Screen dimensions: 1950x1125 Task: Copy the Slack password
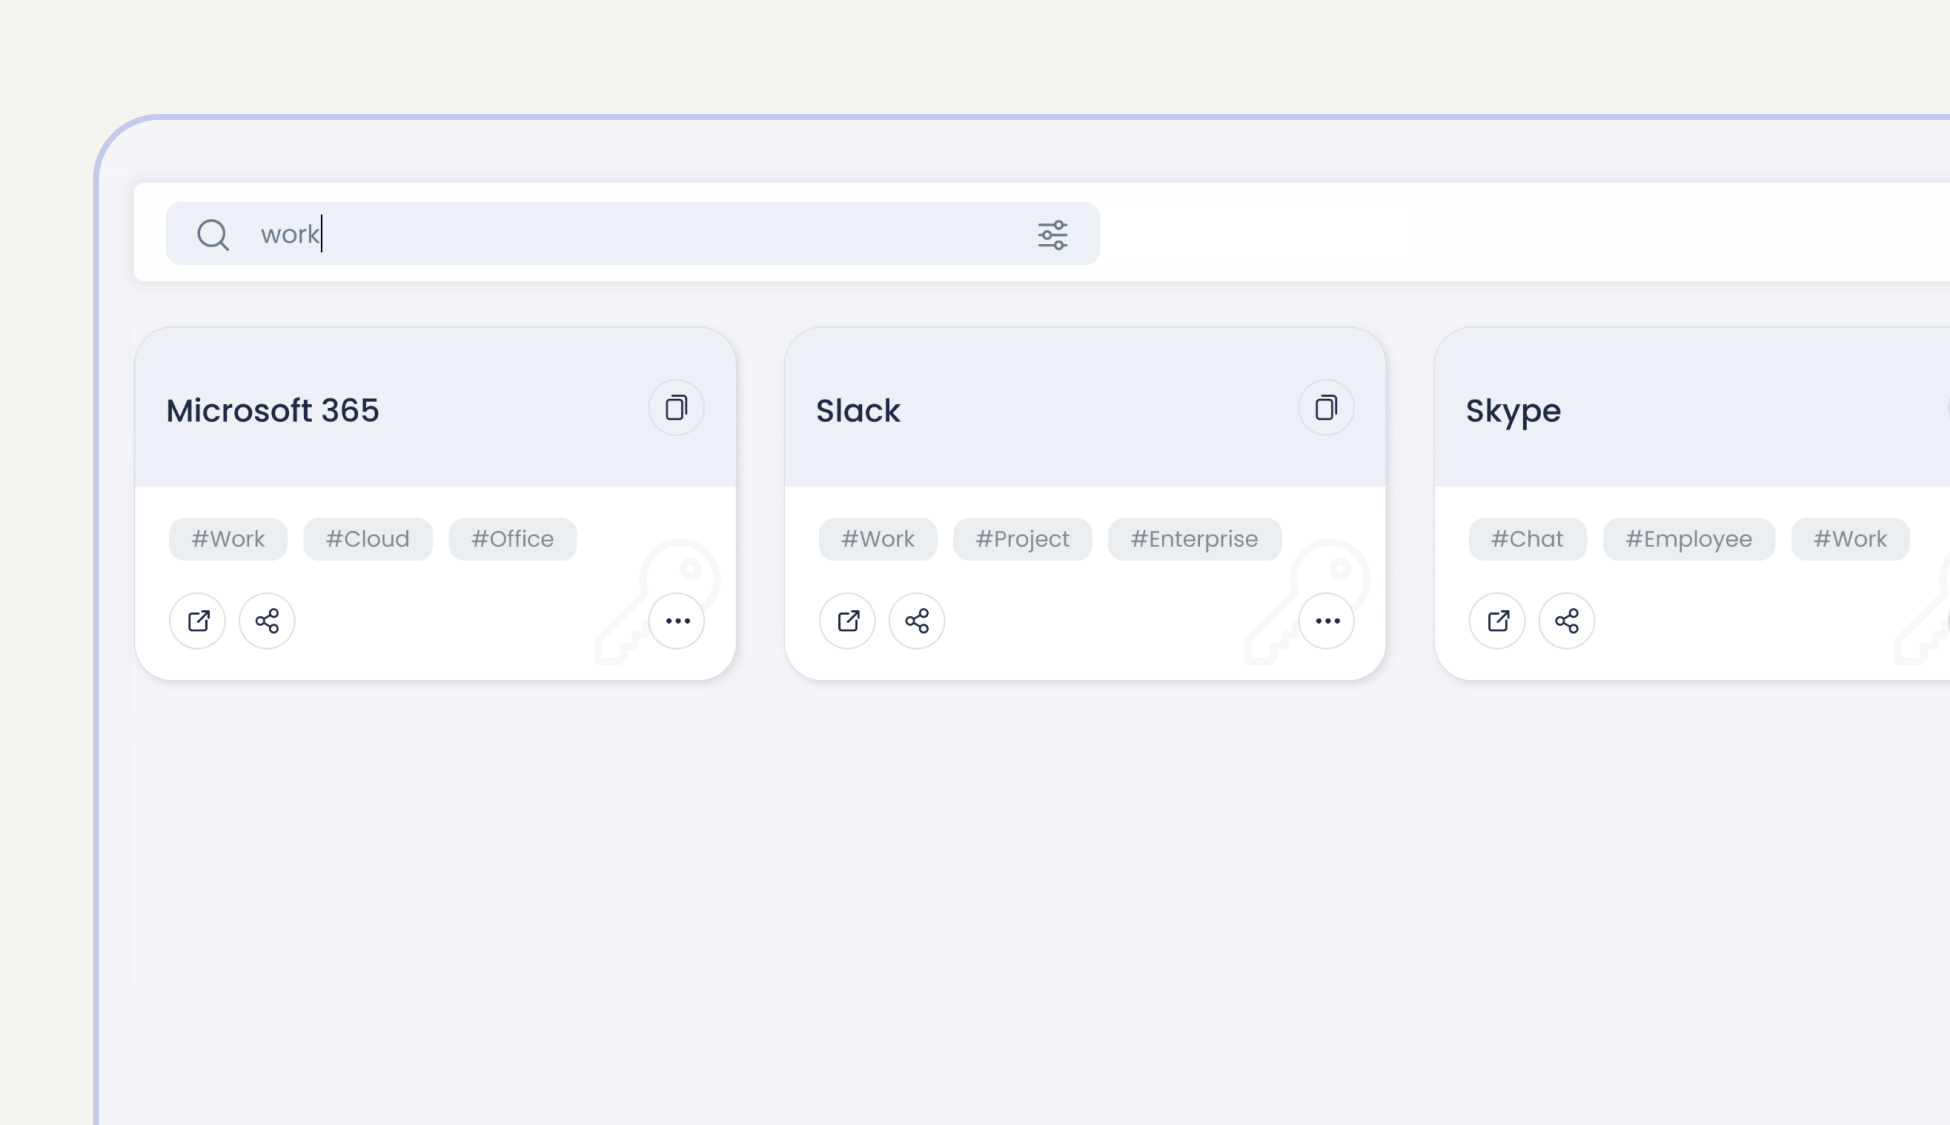1327,408
